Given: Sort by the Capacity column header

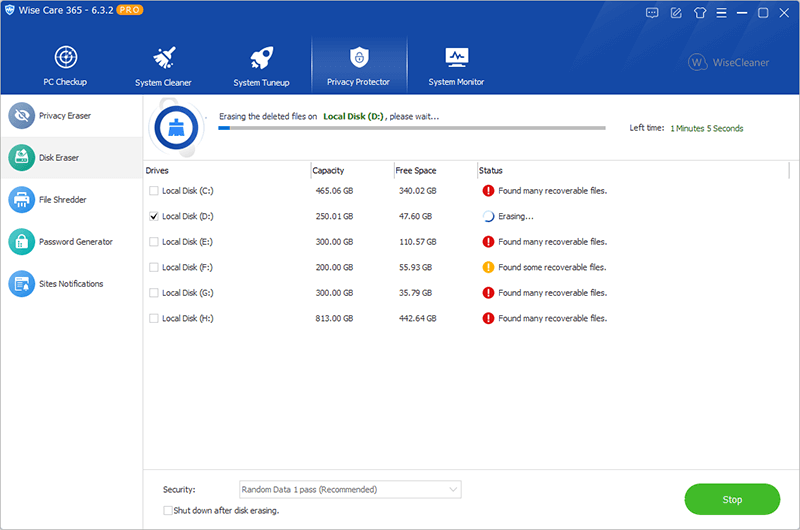Looking at the screenshot, I should coord(328,170).
